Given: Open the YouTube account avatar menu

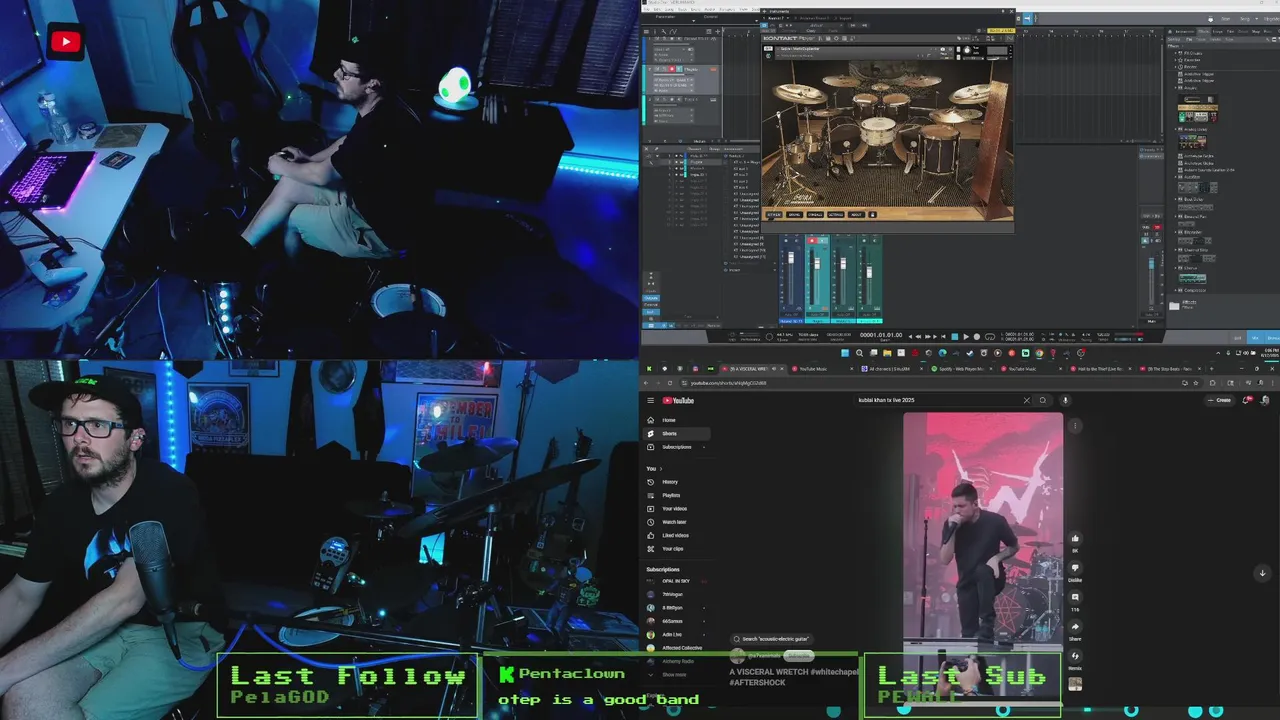Looking at the screenshot, I should 1265,400.
